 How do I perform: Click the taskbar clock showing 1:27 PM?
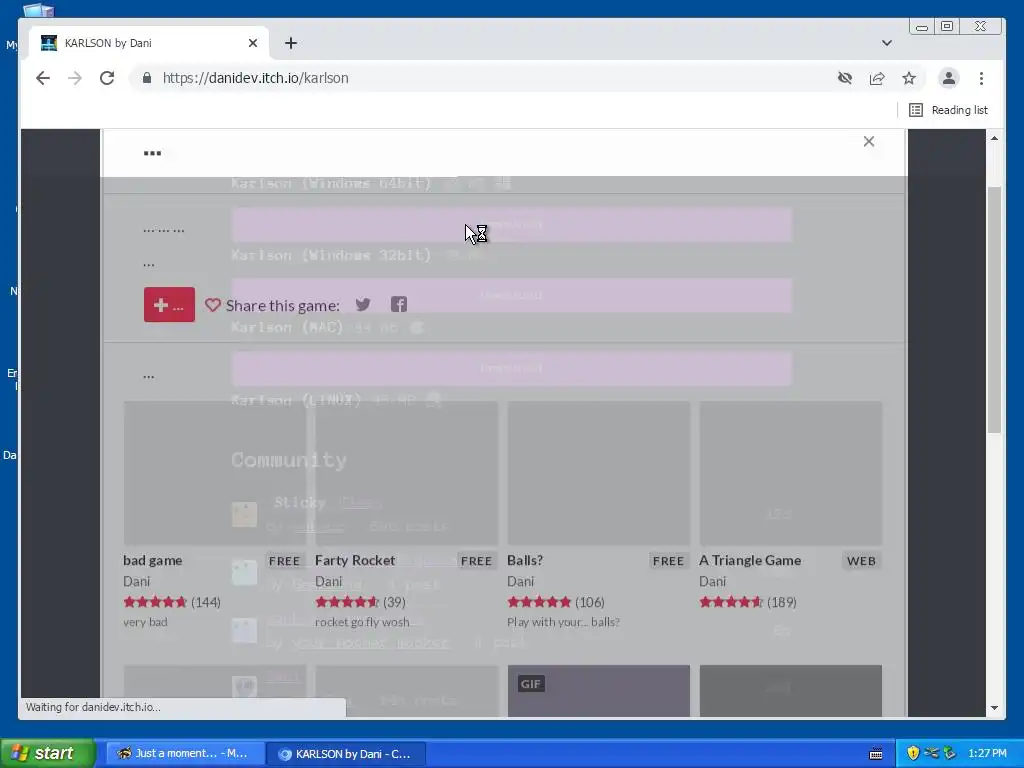[x=987, y=753]
